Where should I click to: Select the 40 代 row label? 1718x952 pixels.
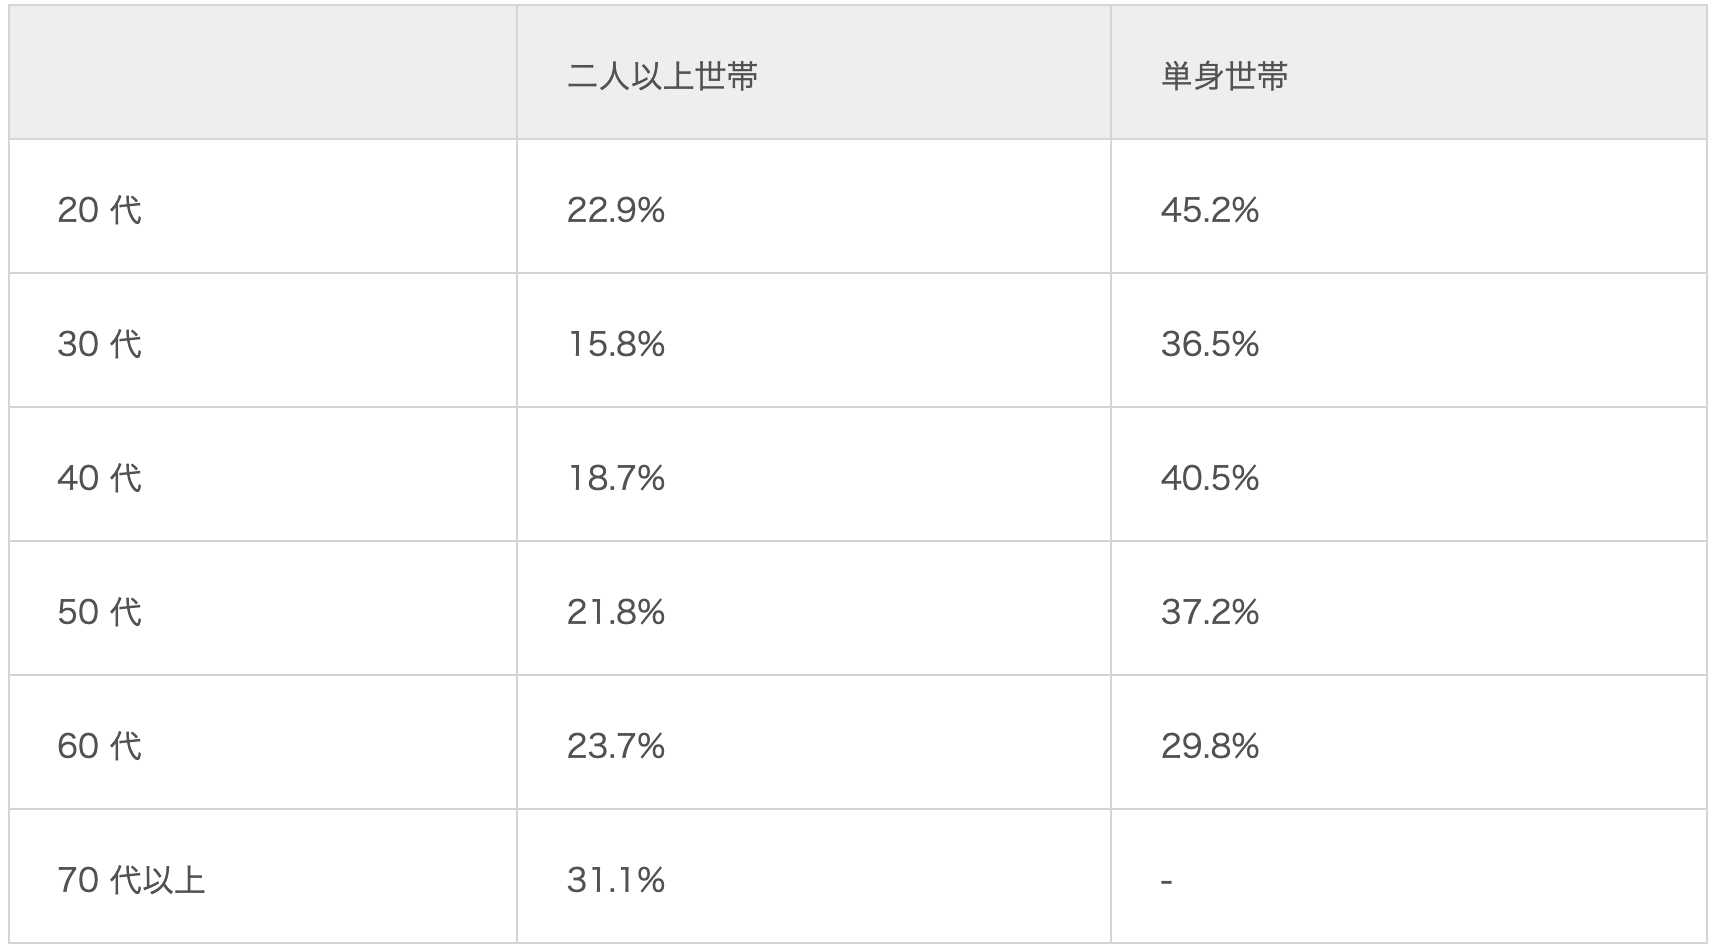coord(99,478)
